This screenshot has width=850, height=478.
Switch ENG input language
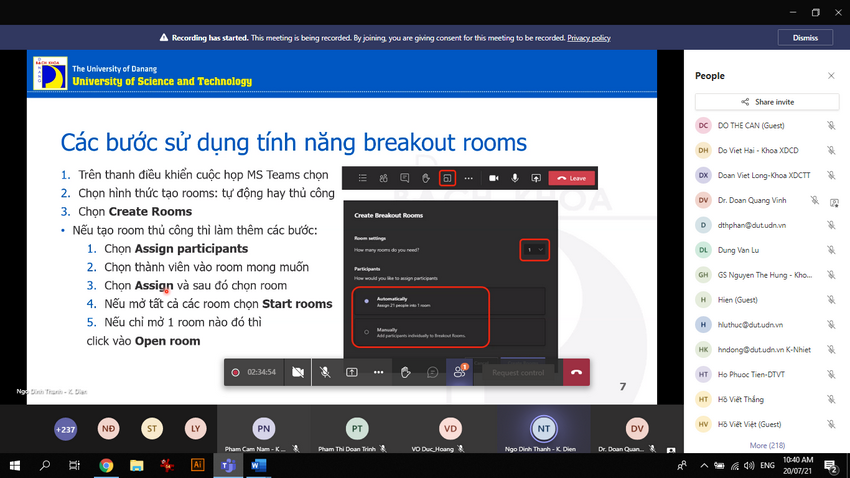pyautogui.click(x=767, y=466)
